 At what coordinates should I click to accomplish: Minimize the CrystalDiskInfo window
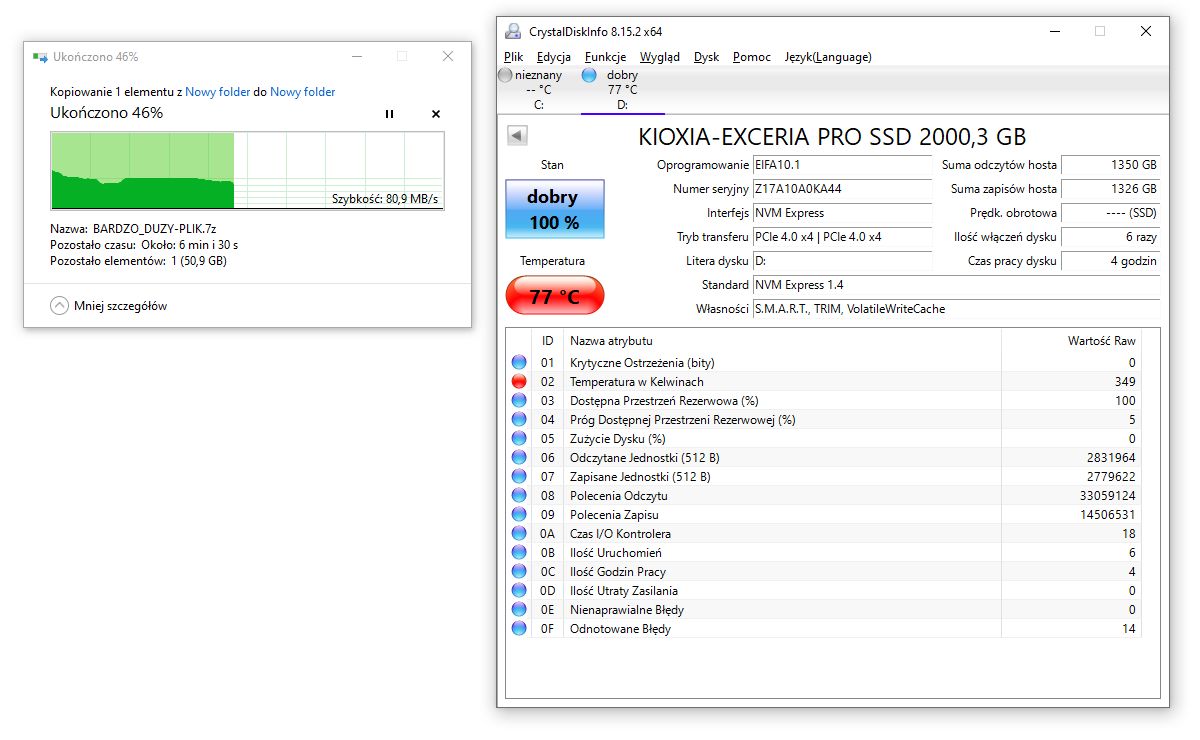[x=1053, y=31]
